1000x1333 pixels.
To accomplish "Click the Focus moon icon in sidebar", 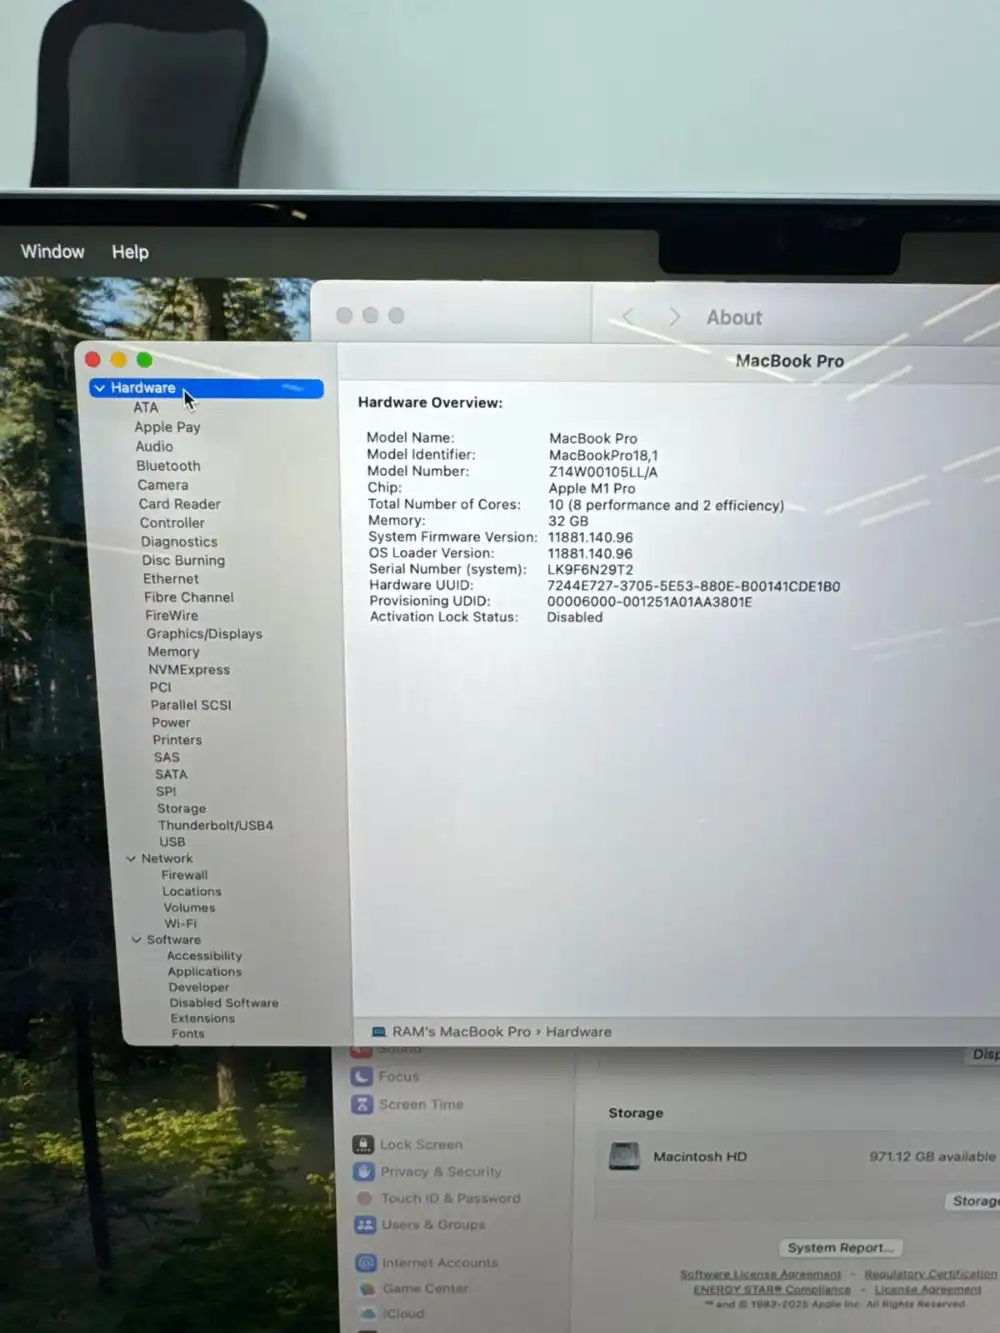I will tap(362, 1077).
